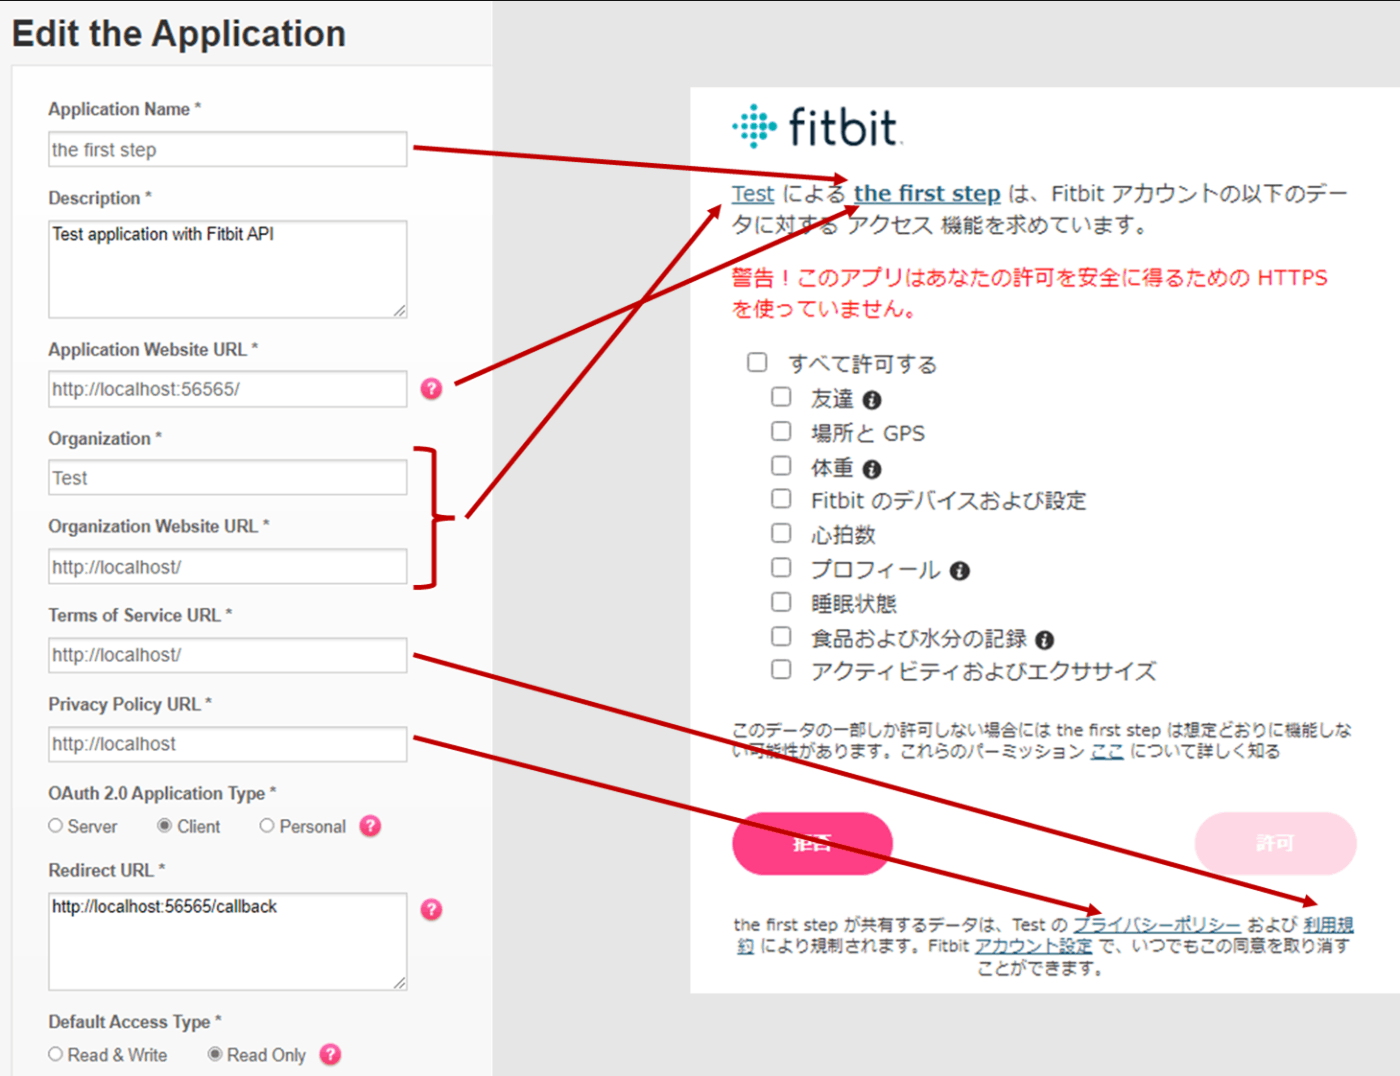This screenshot has width=1400, height=1076.
Task: Open the プライバシーポリシー link
Action: 1157,925
